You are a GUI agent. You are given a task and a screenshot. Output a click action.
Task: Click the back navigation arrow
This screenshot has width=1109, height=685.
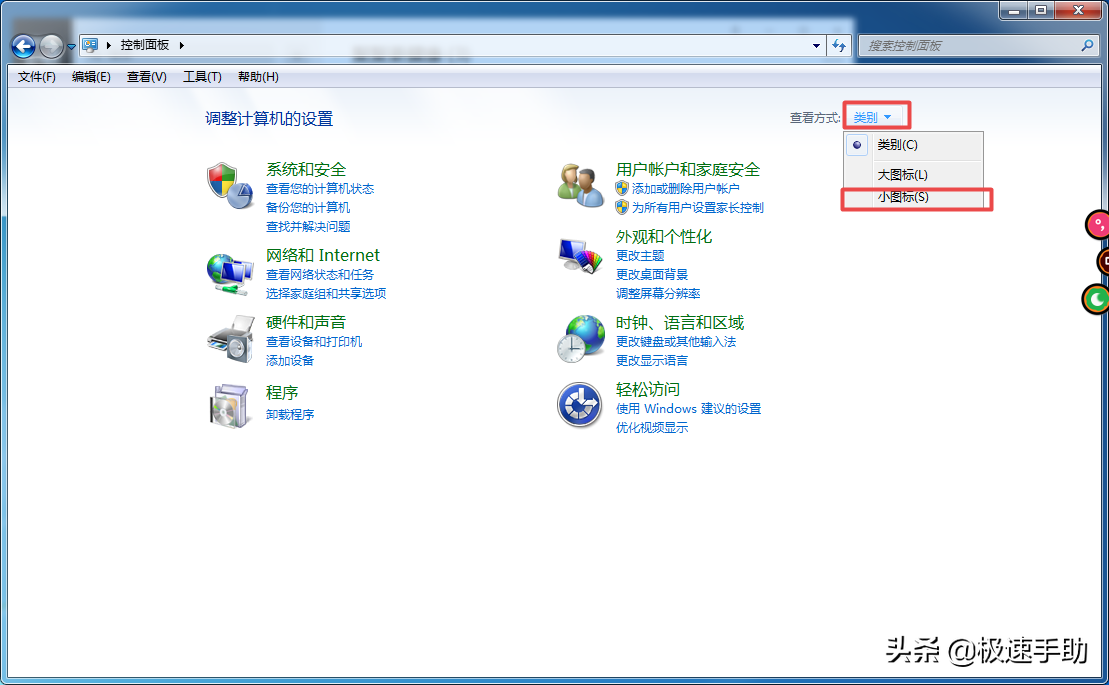pyautogui.click(x=22, y=46)
